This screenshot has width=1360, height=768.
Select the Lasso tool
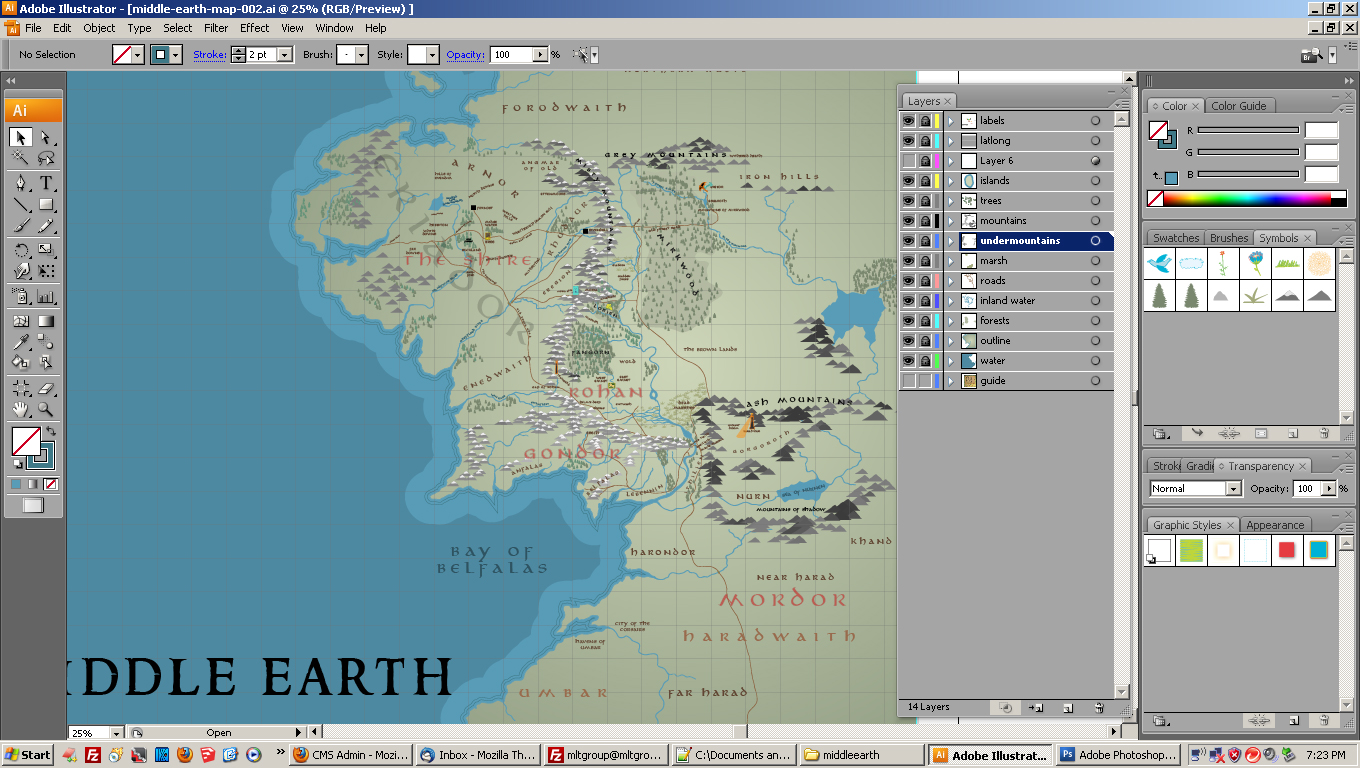[x=46, y=159]
